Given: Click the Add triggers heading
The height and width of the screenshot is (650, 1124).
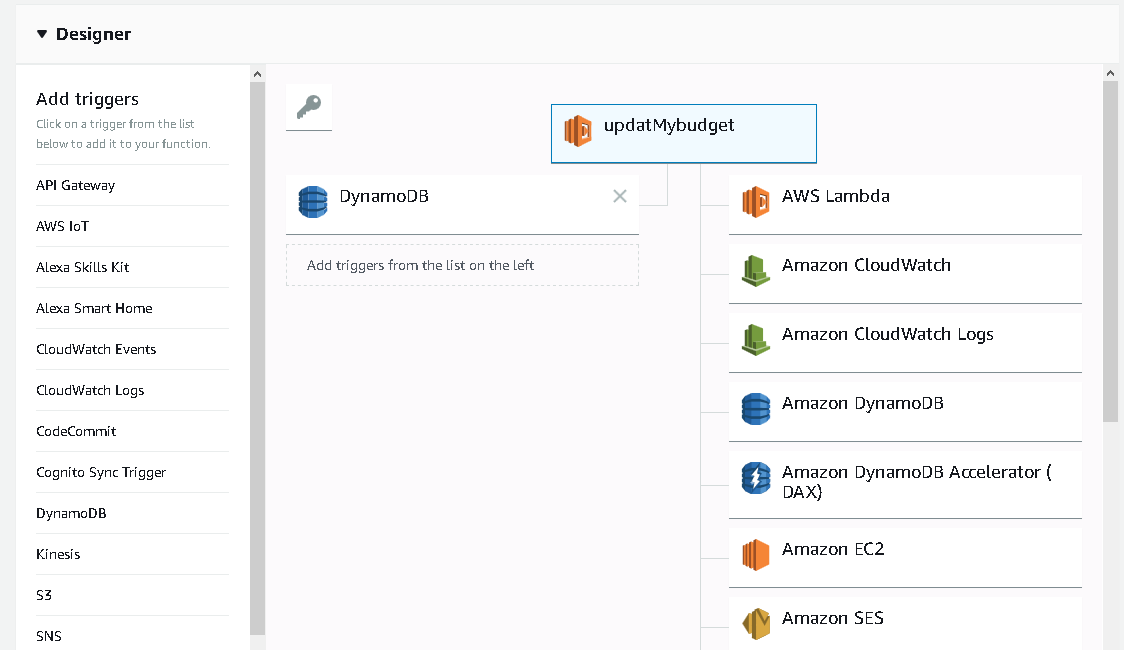Looking at the screenshot, I should [87, 99].
